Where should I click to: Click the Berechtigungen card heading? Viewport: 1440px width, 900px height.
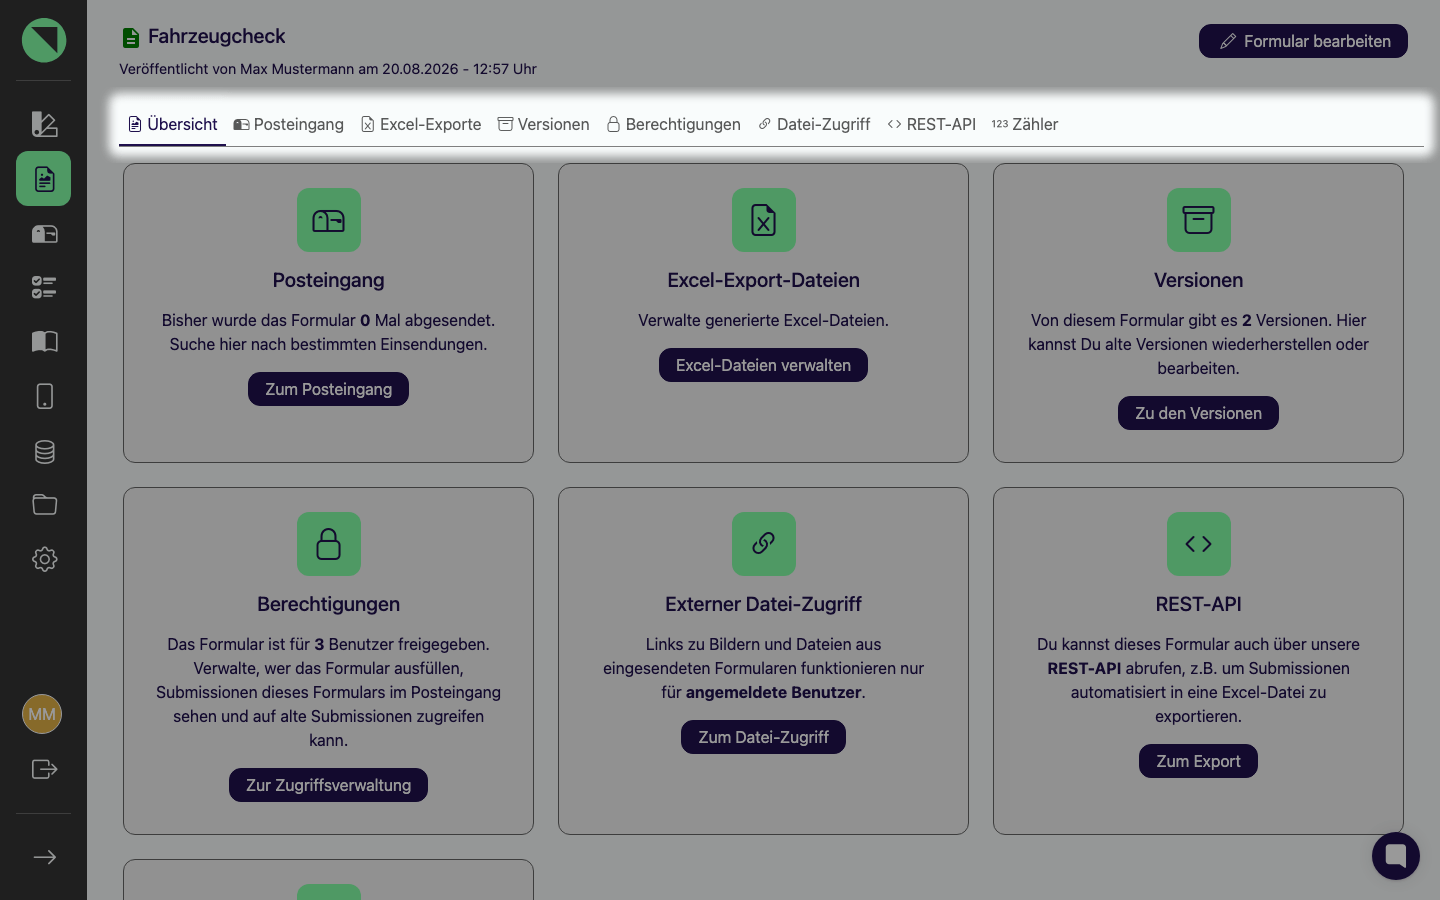328,604
